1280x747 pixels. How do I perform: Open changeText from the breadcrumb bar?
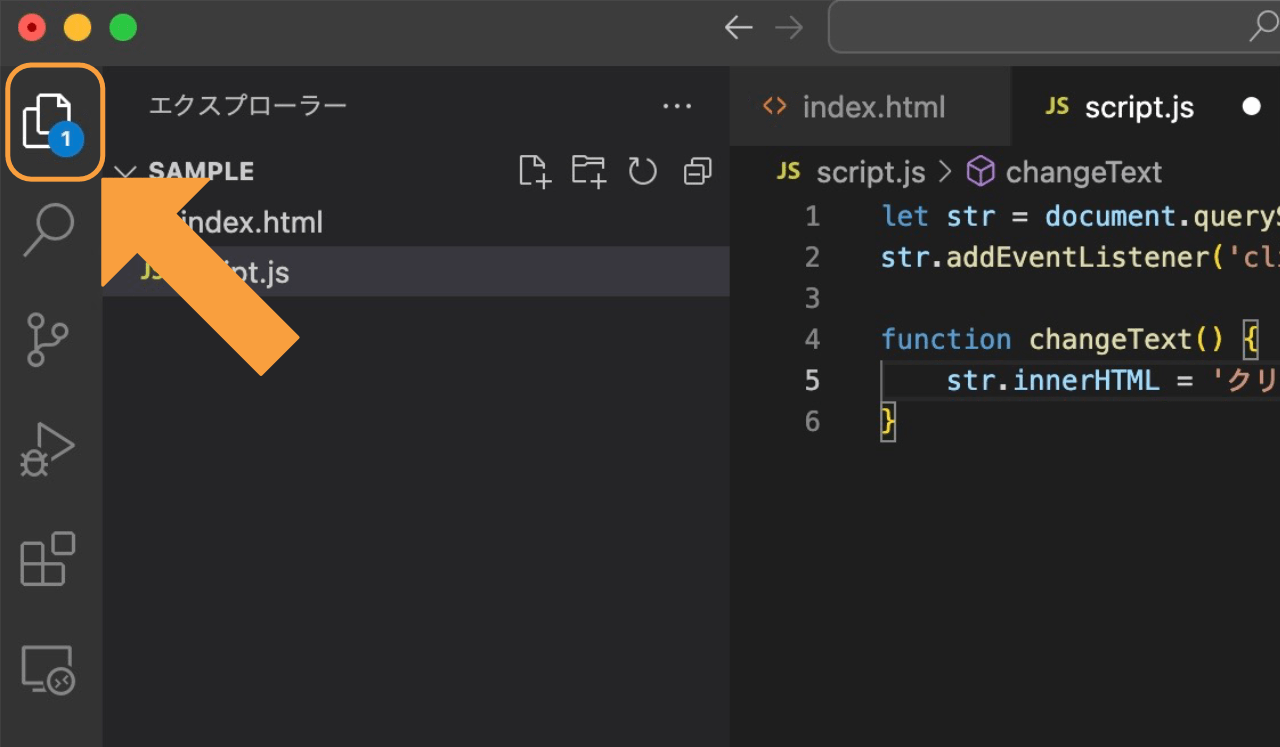click(1081, 171)
